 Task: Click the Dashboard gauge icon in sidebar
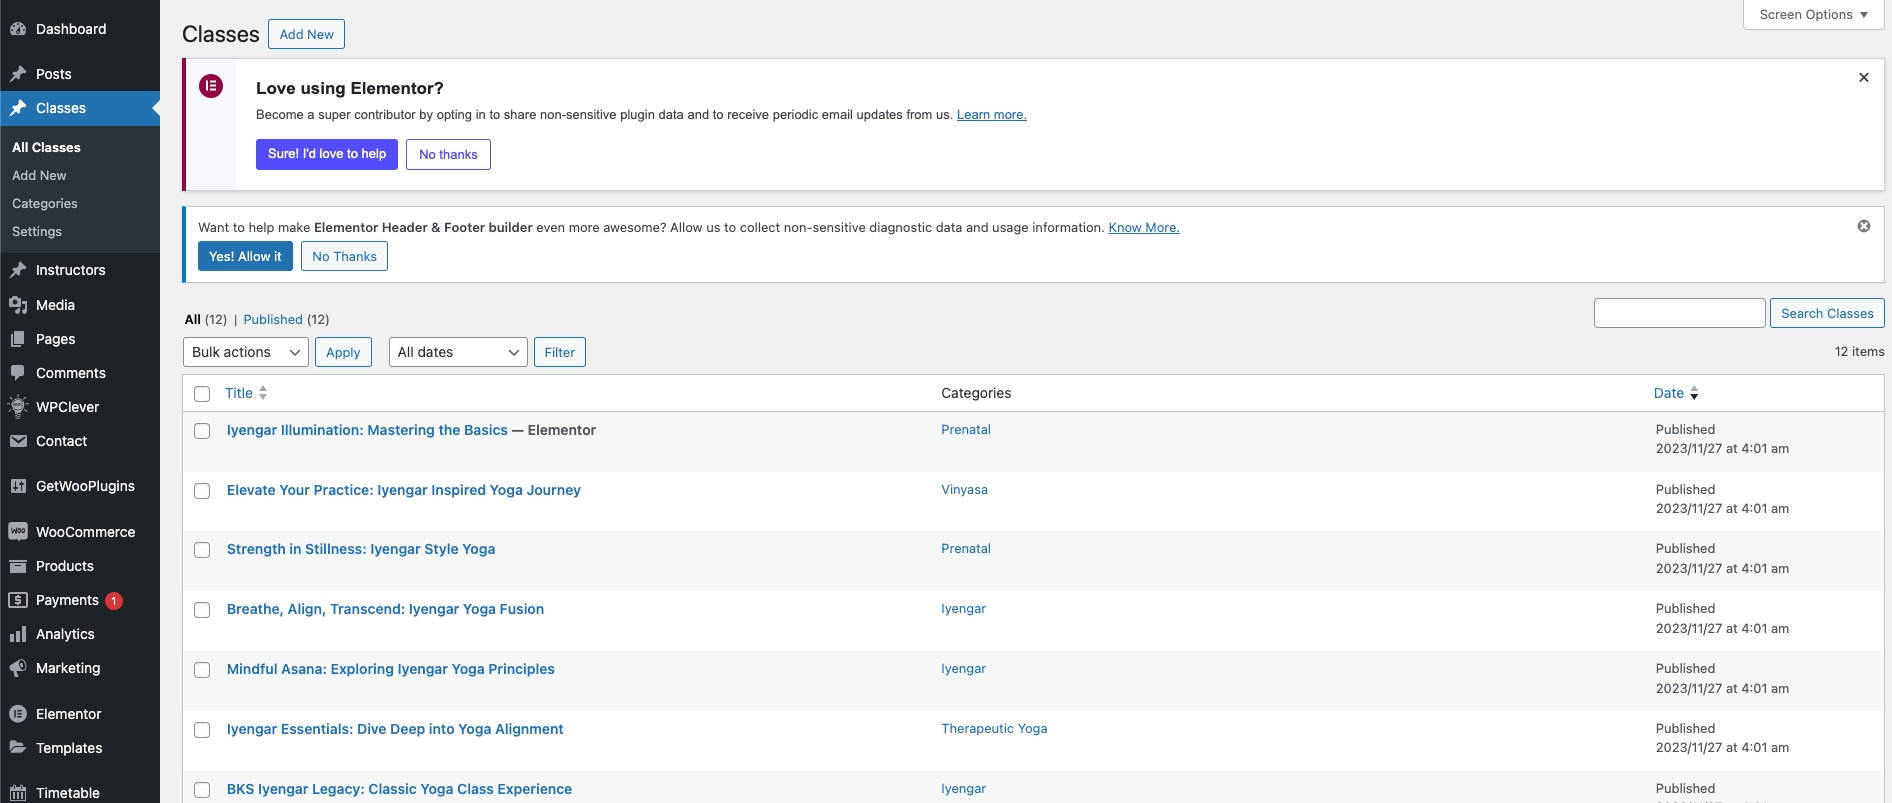pyautogui.click(x=18, y=29)
